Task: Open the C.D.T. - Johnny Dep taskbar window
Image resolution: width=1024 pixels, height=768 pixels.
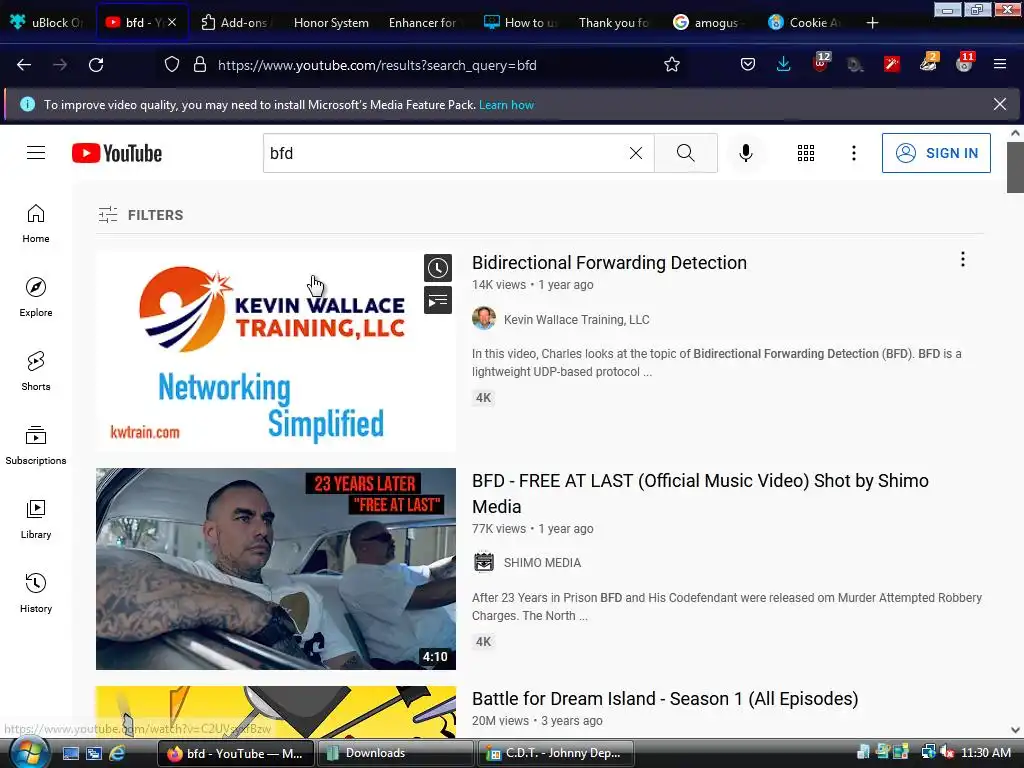Action: tap(555, 753)
